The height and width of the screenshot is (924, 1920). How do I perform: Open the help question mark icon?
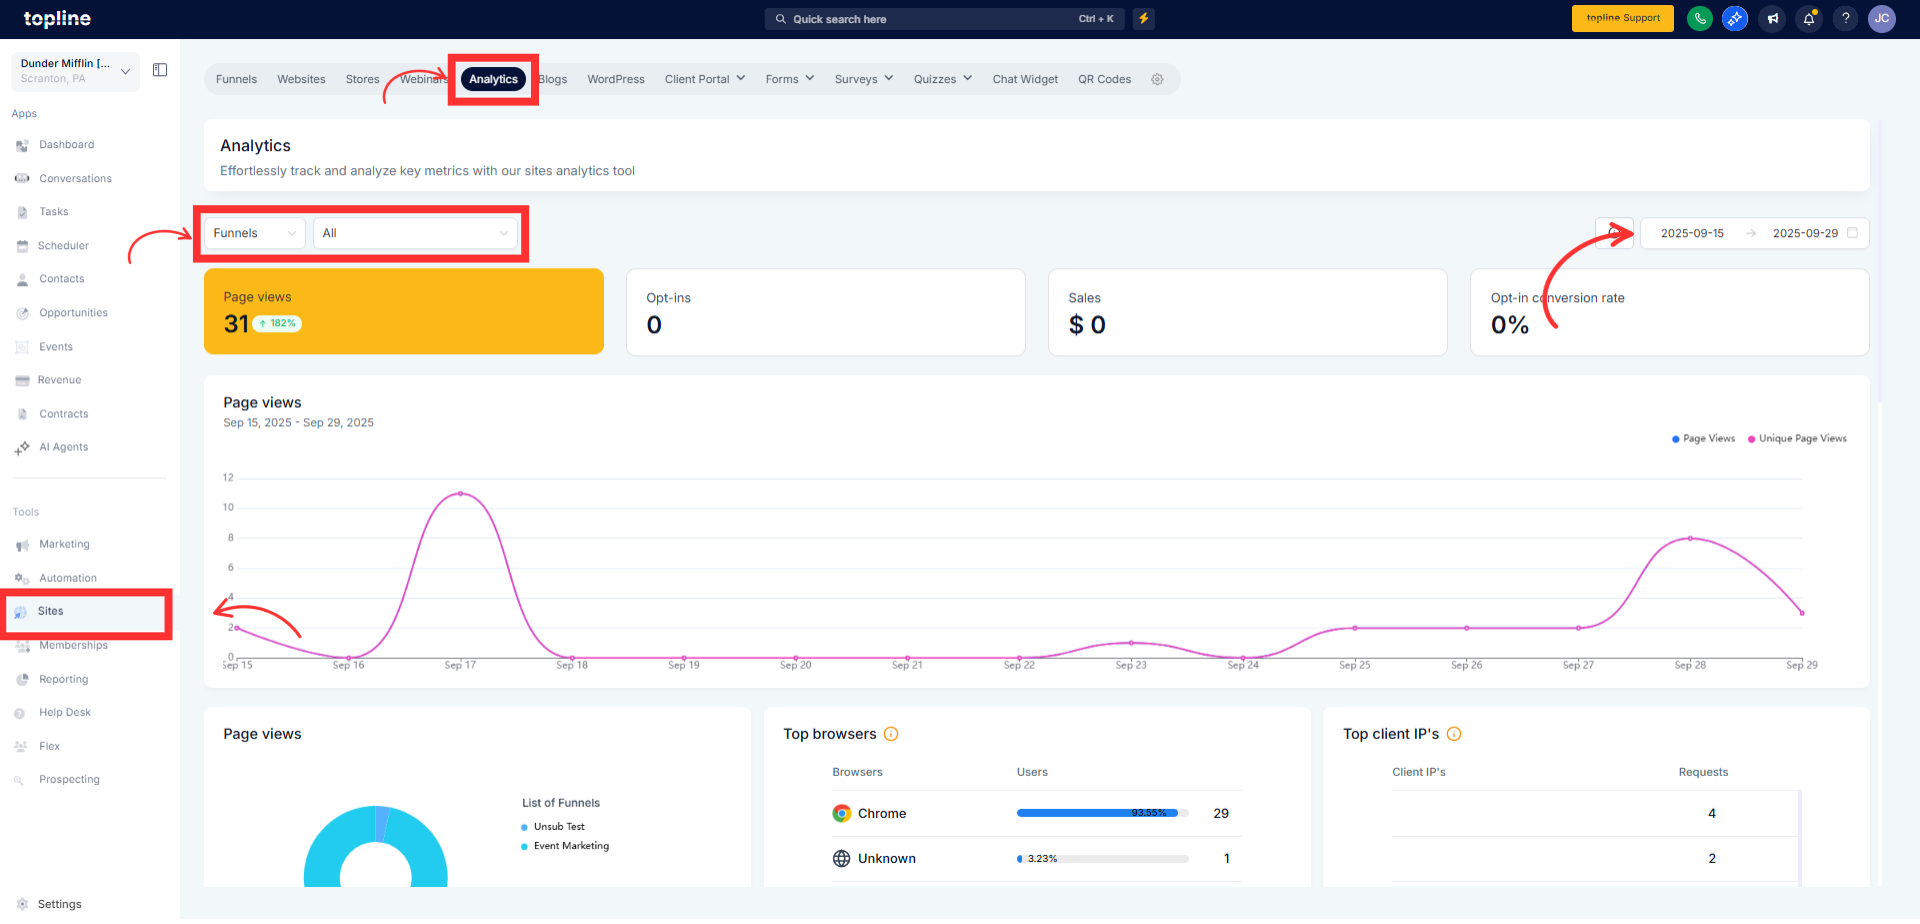point(1846,19)
